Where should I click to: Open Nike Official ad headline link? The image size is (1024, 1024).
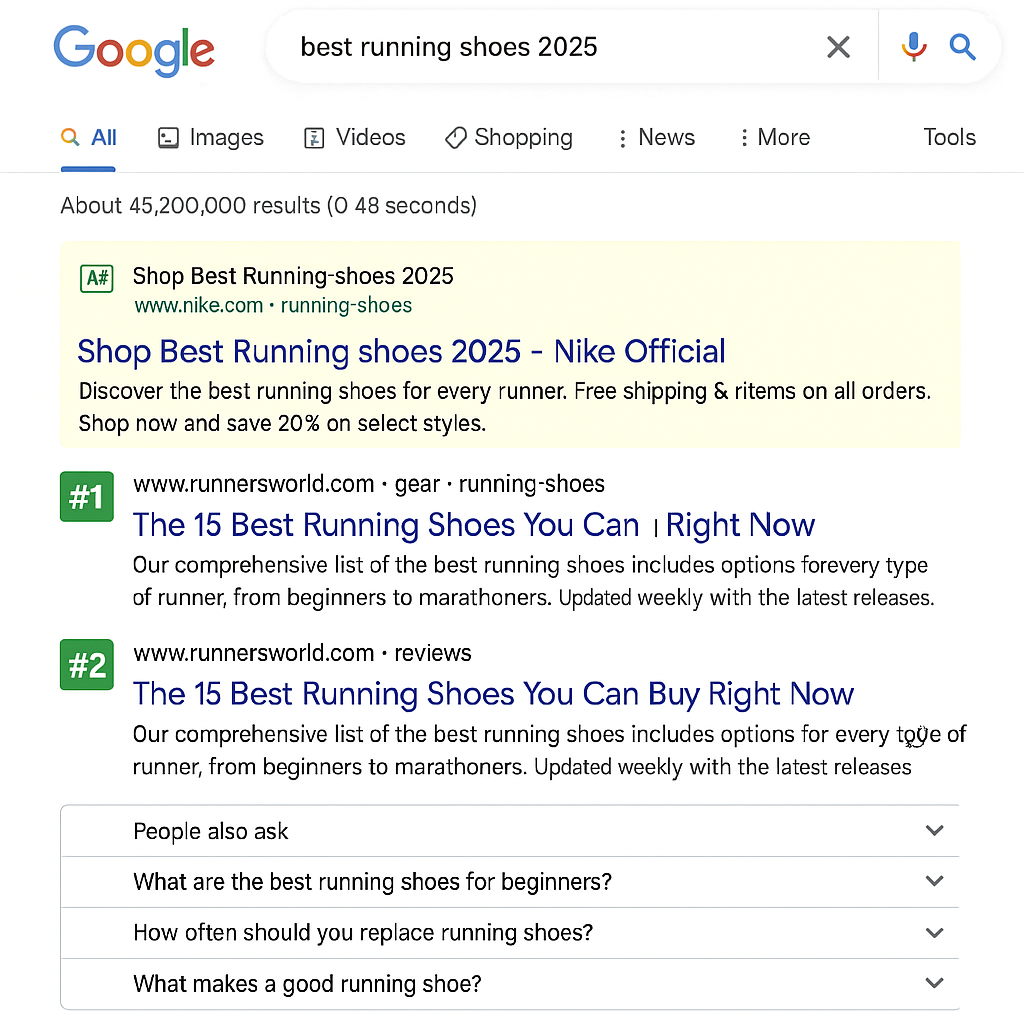pos(401,351)
